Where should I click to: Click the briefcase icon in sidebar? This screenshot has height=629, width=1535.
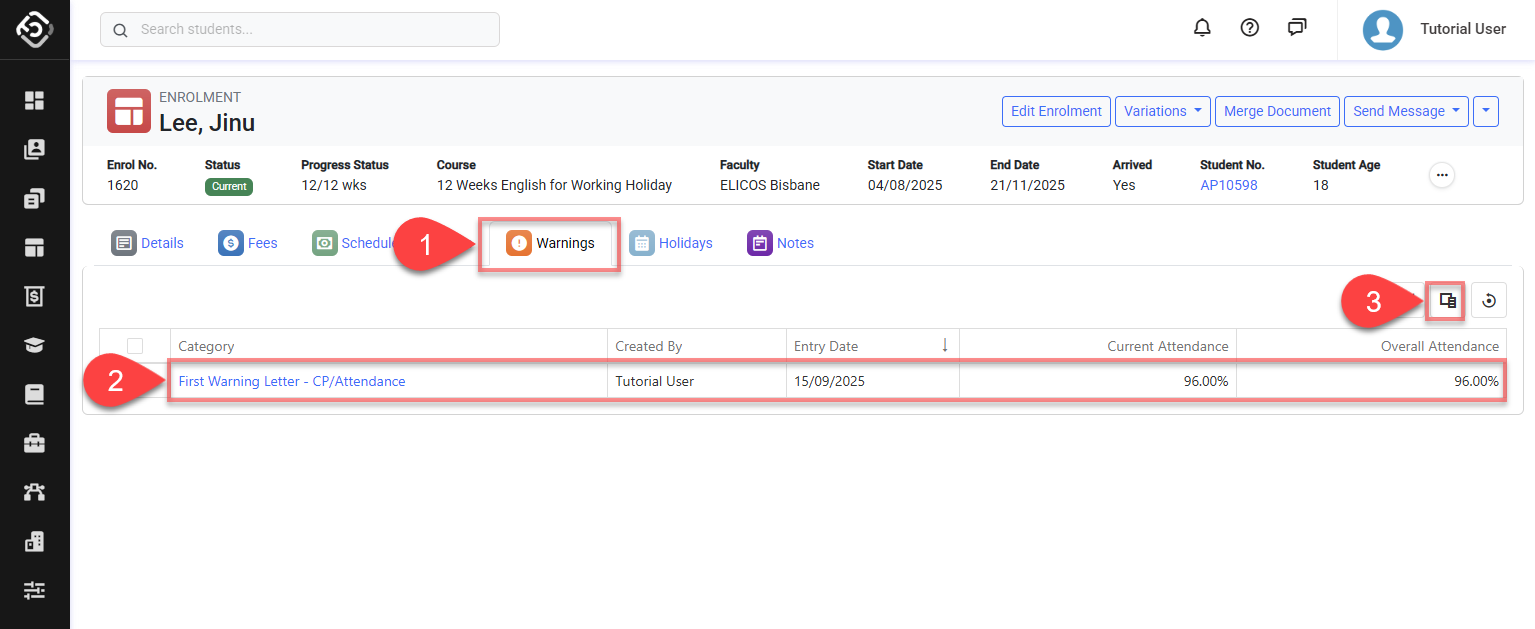(x=35, y=443)
